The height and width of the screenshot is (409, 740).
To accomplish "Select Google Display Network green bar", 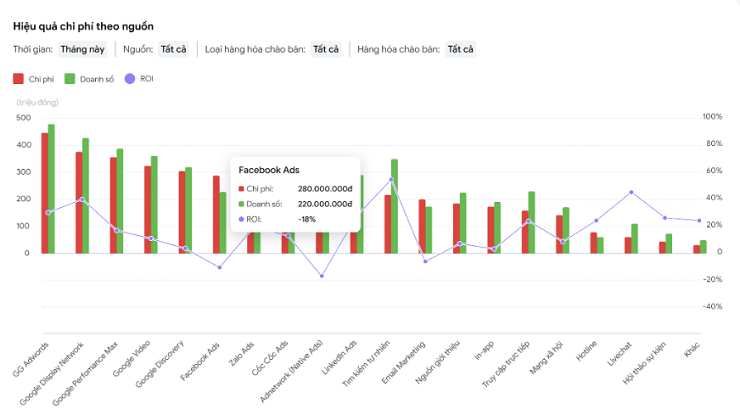I will pyautogui.click(x=85, y=196).
